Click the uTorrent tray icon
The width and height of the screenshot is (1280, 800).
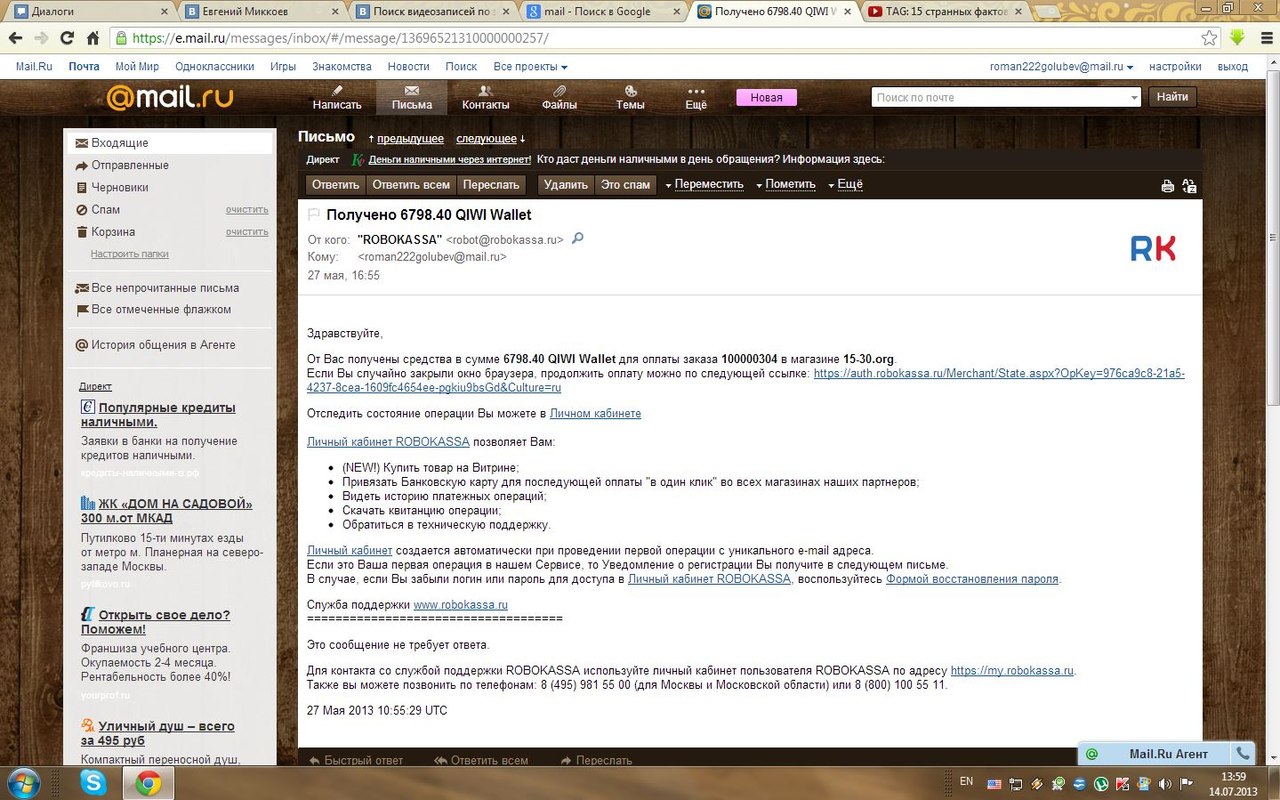coord(1100,784)
